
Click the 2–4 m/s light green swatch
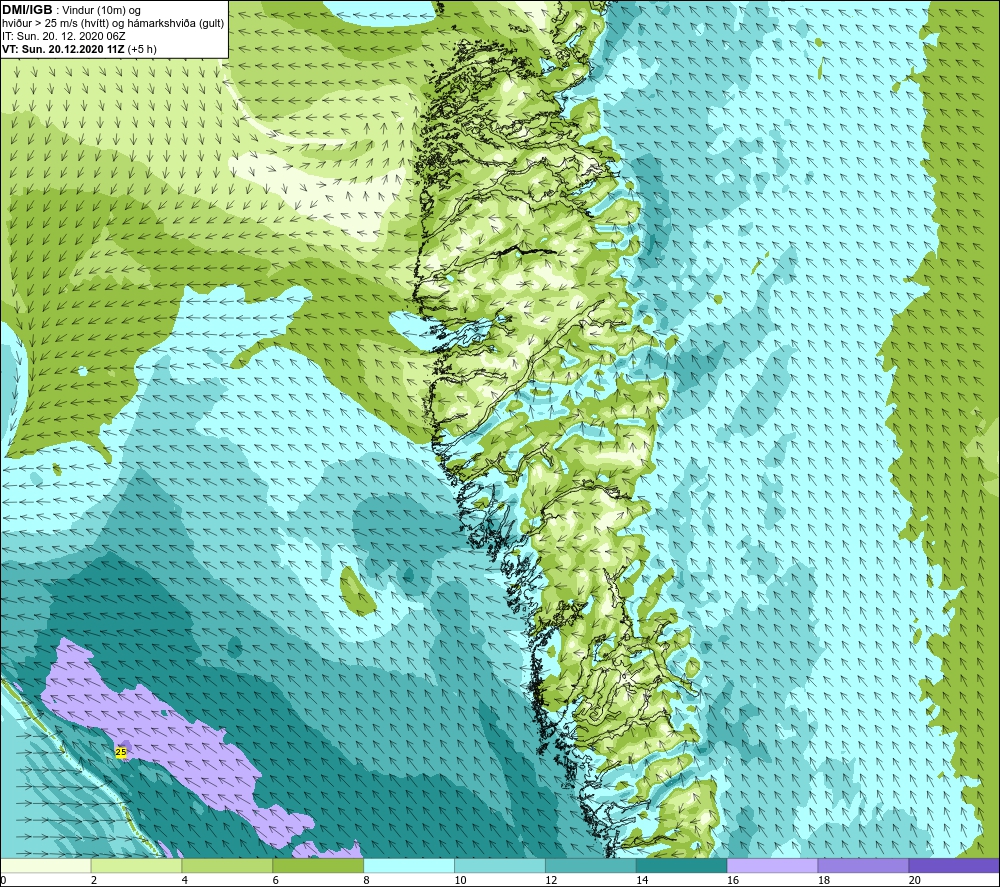click(136, 865)
